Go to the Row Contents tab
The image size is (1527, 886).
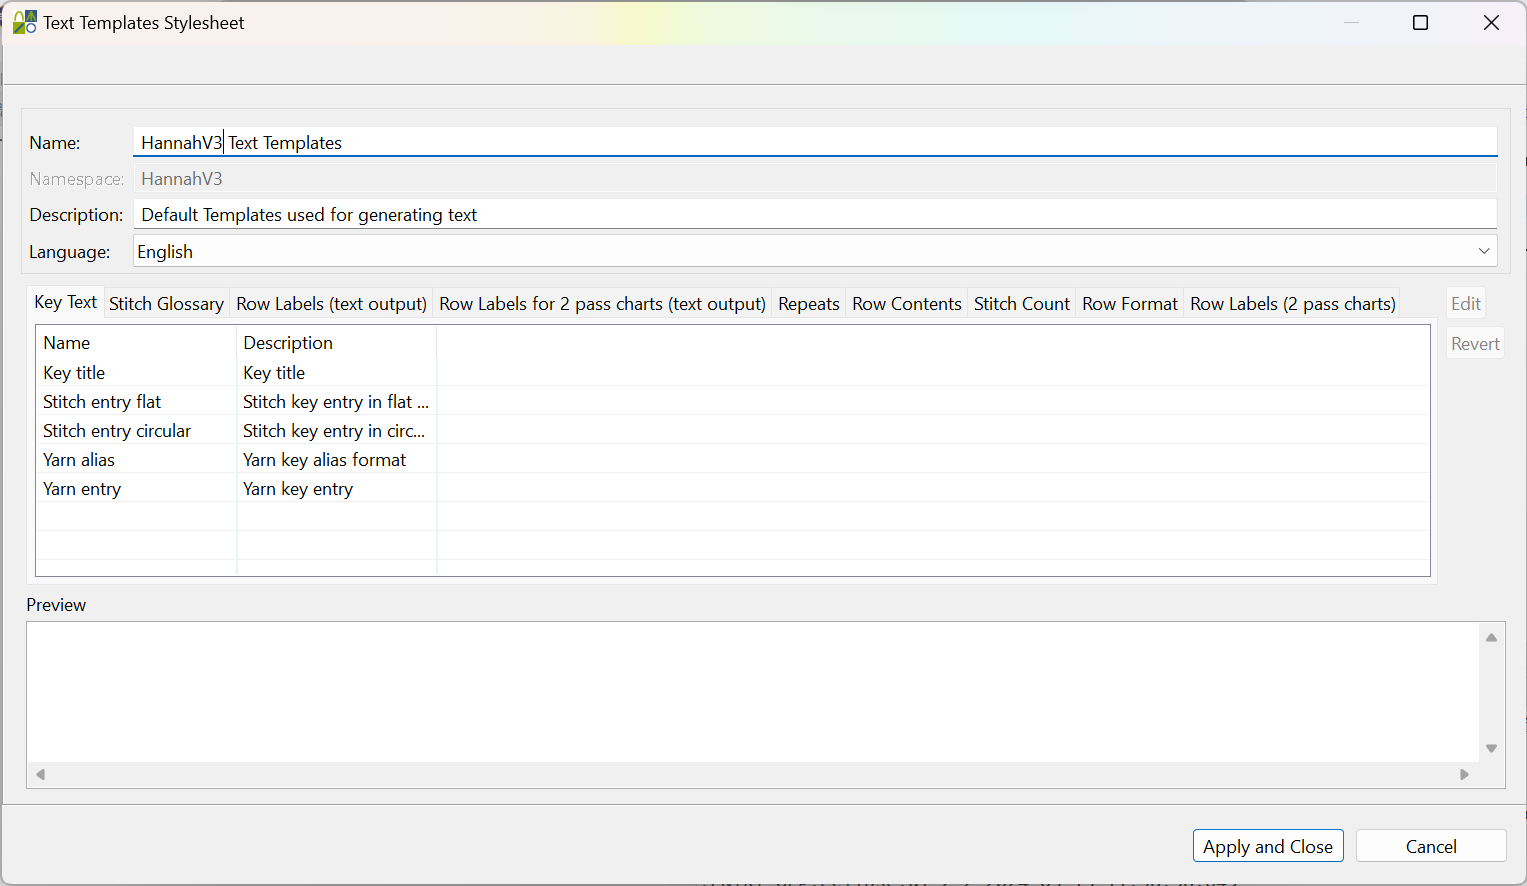click(x=906, y=304)
